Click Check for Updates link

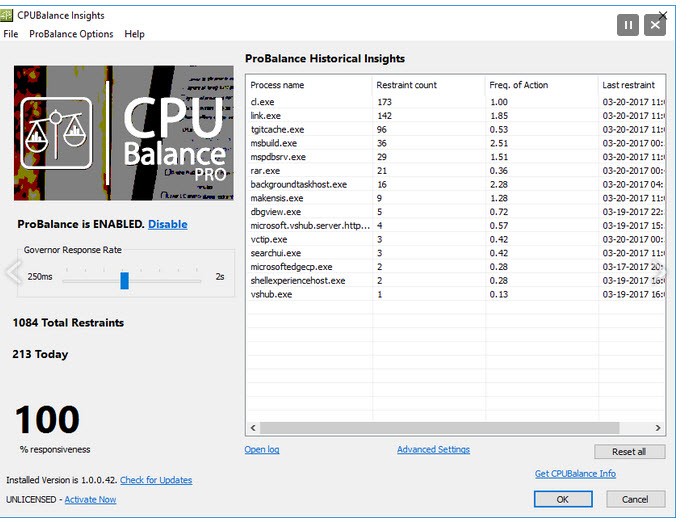[156, 480]
